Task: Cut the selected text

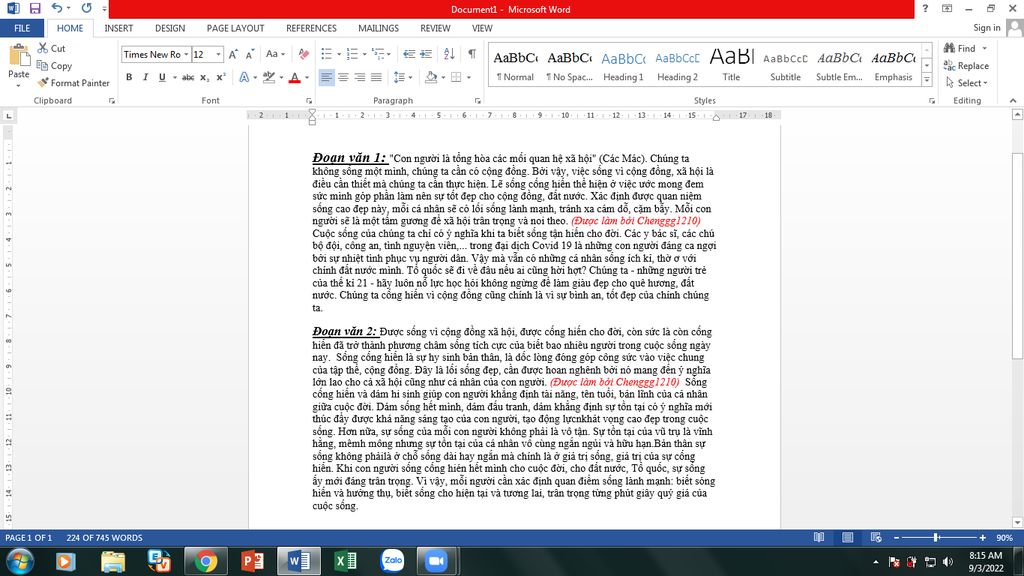Action: point(52,48)
